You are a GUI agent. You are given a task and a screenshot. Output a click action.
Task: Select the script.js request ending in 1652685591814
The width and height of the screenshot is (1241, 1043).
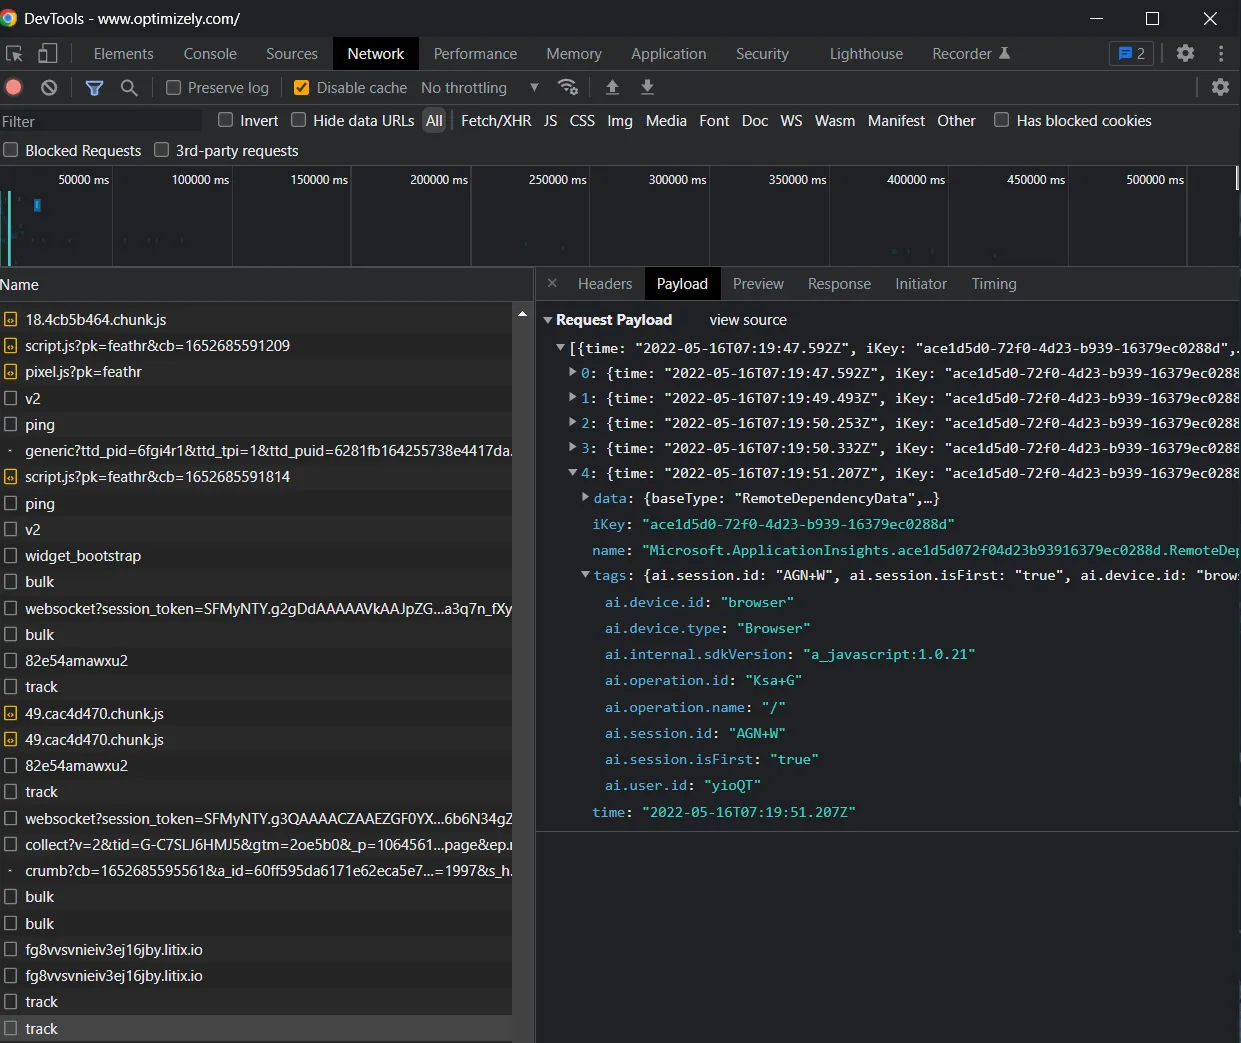[x=256, y=477]
